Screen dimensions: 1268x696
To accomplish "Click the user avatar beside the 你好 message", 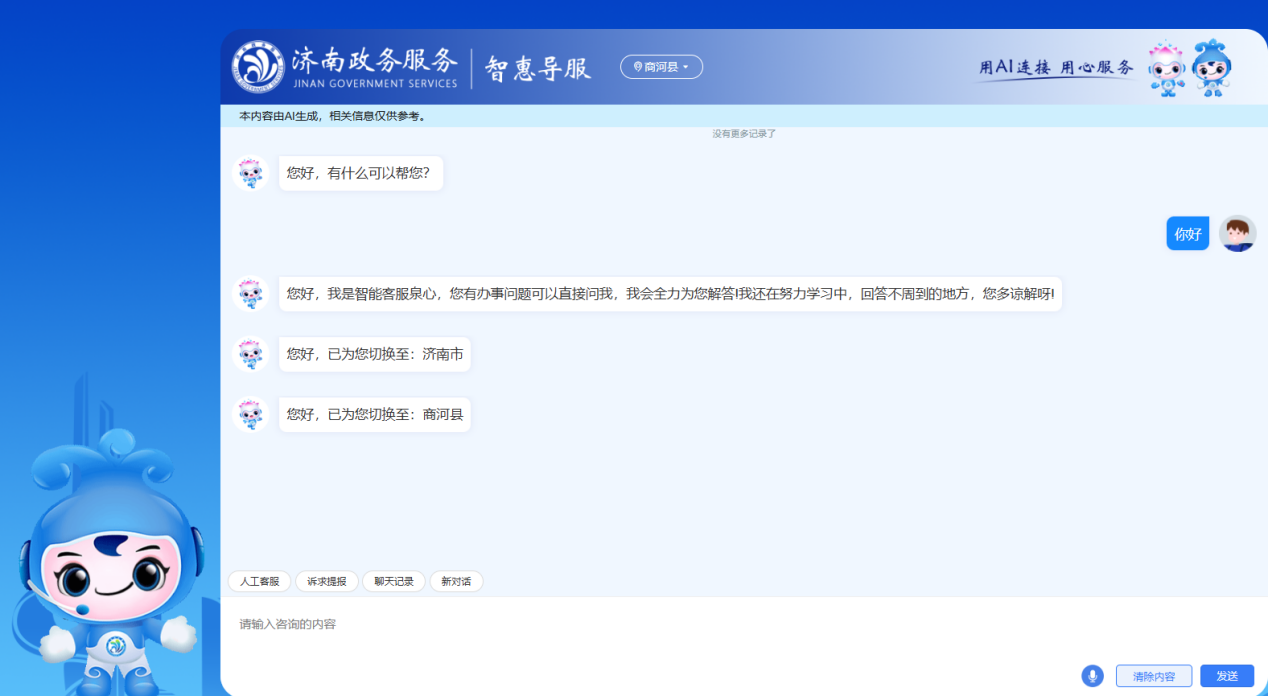I will click(x=1237, y=234).
